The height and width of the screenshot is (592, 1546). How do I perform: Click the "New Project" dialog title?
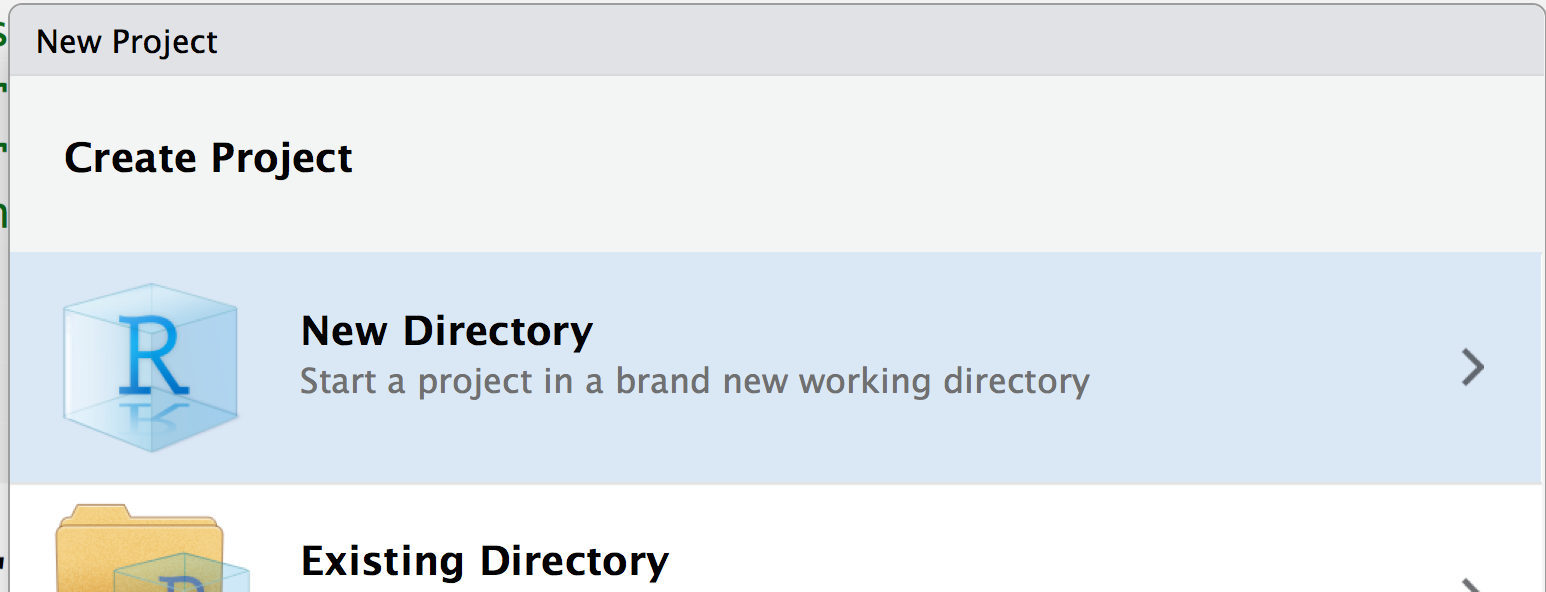[127, 42]
